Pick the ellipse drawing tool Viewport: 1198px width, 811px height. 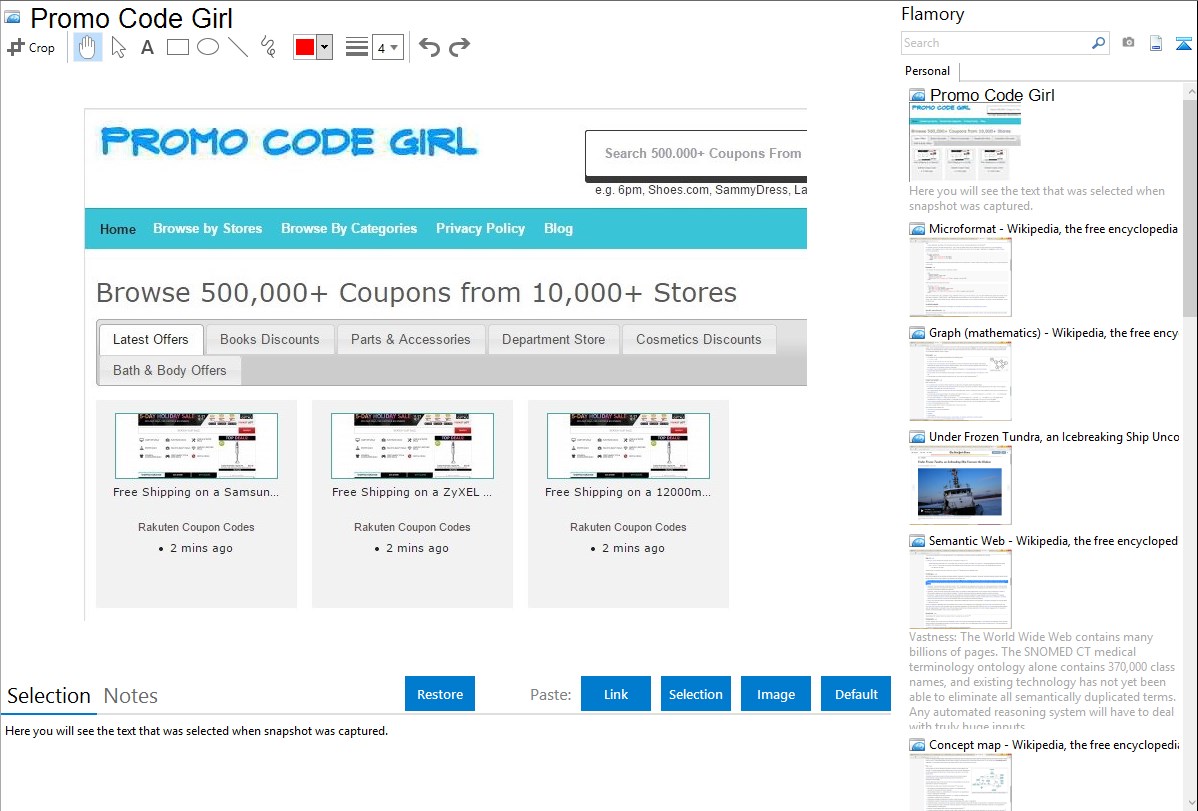point(208,47)
